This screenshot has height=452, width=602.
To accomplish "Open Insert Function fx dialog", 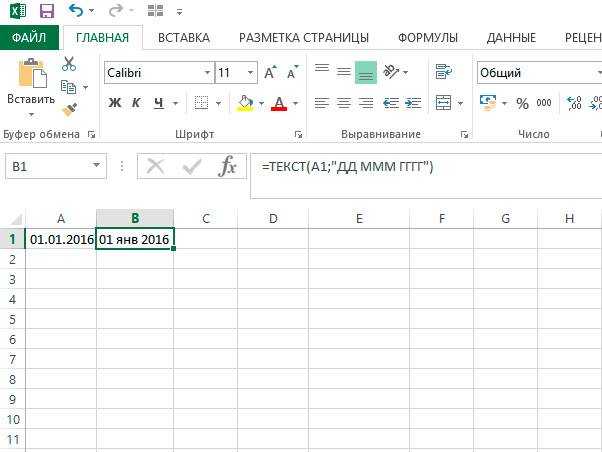I will click(227, 166).
